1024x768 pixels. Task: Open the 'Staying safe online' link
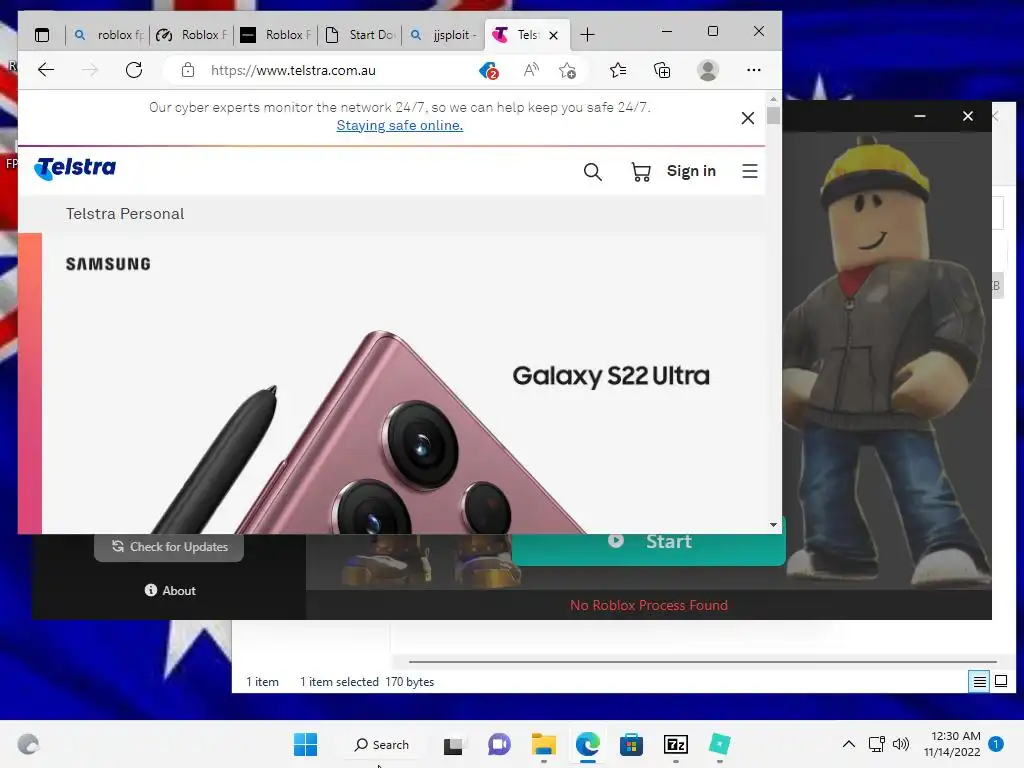click(x=400, y=125)
